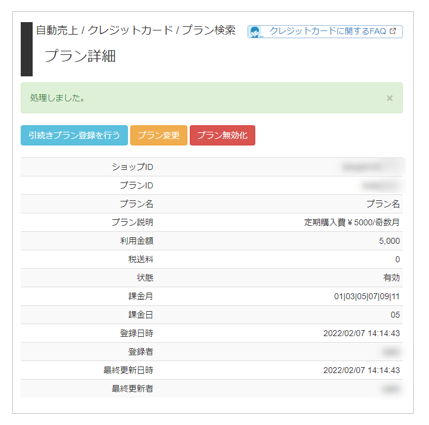429x425 pixels.
Task: Click the 状態 label
Action: tap(145, 278)
